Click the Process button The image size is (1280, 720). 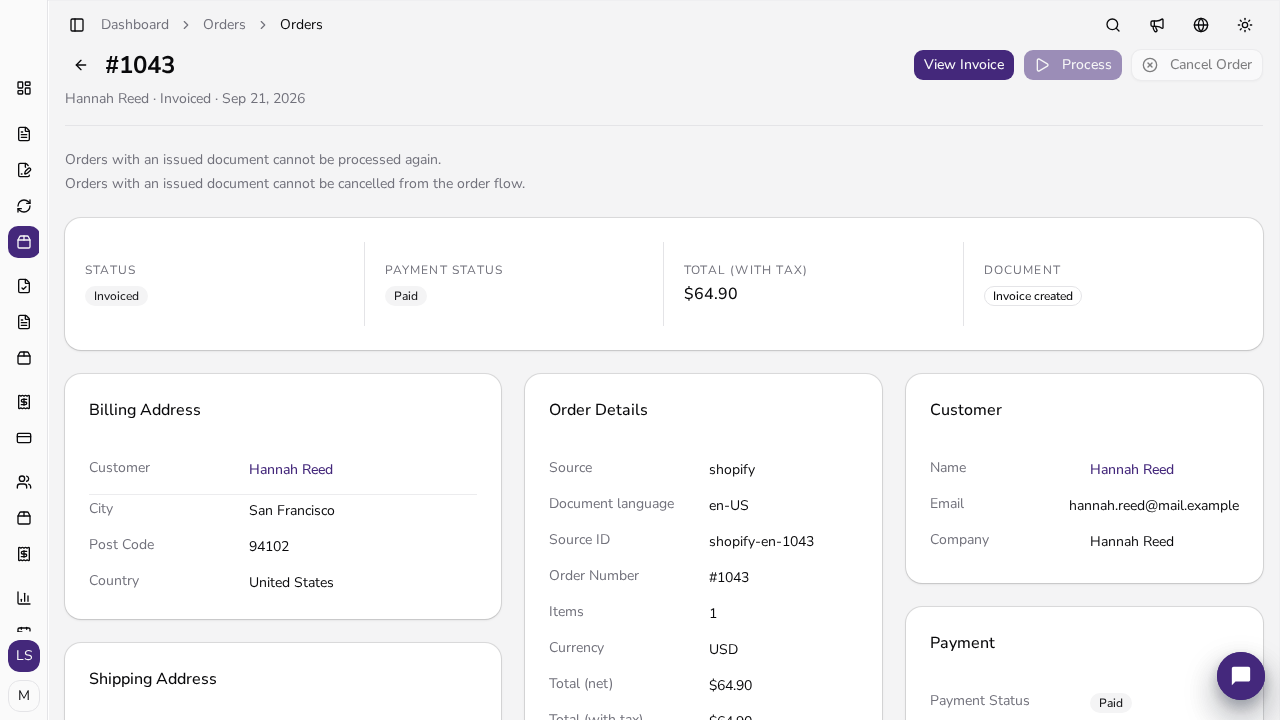[1073, 65]
